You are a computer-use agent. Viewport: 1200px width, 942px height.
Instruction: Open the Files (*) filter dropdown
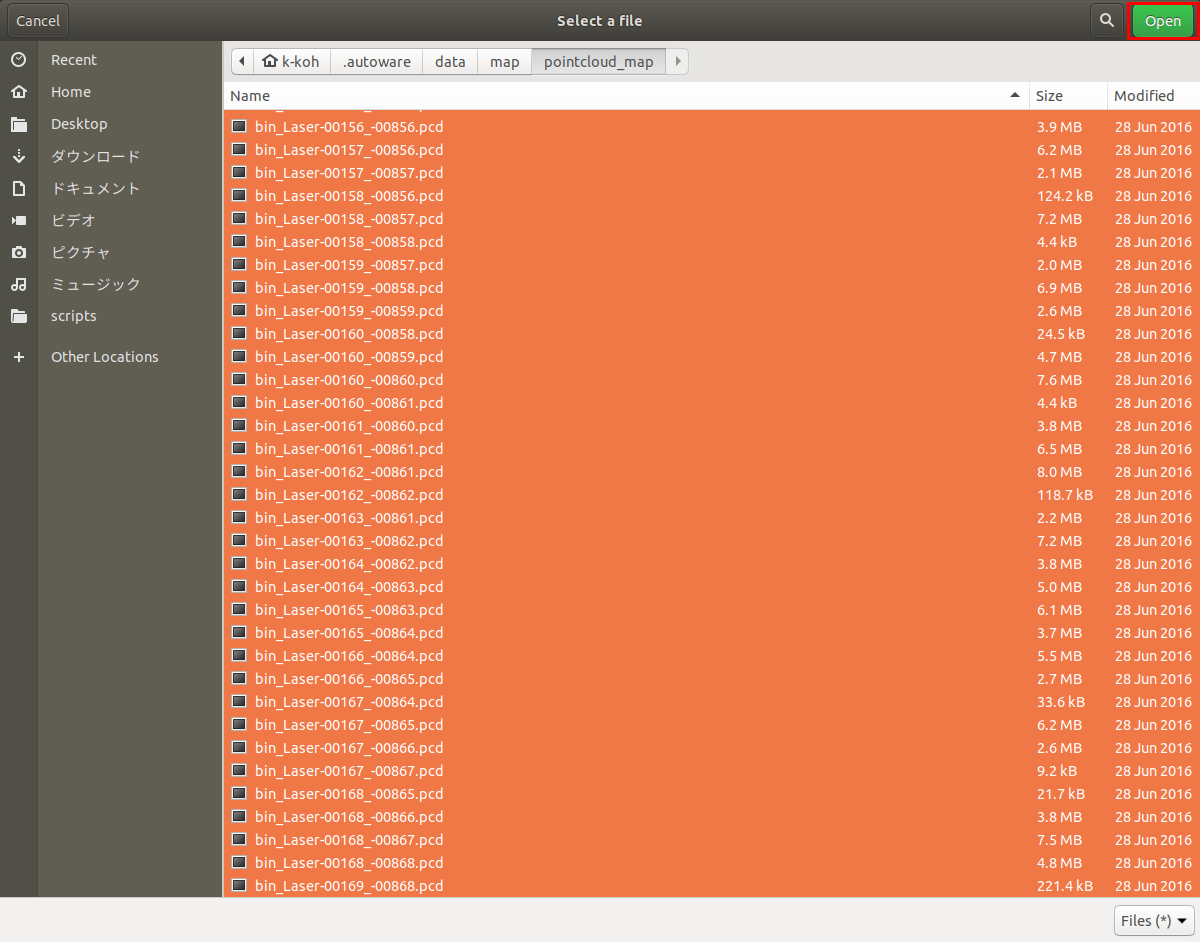pyautogui.click(x=1154, y=920)
